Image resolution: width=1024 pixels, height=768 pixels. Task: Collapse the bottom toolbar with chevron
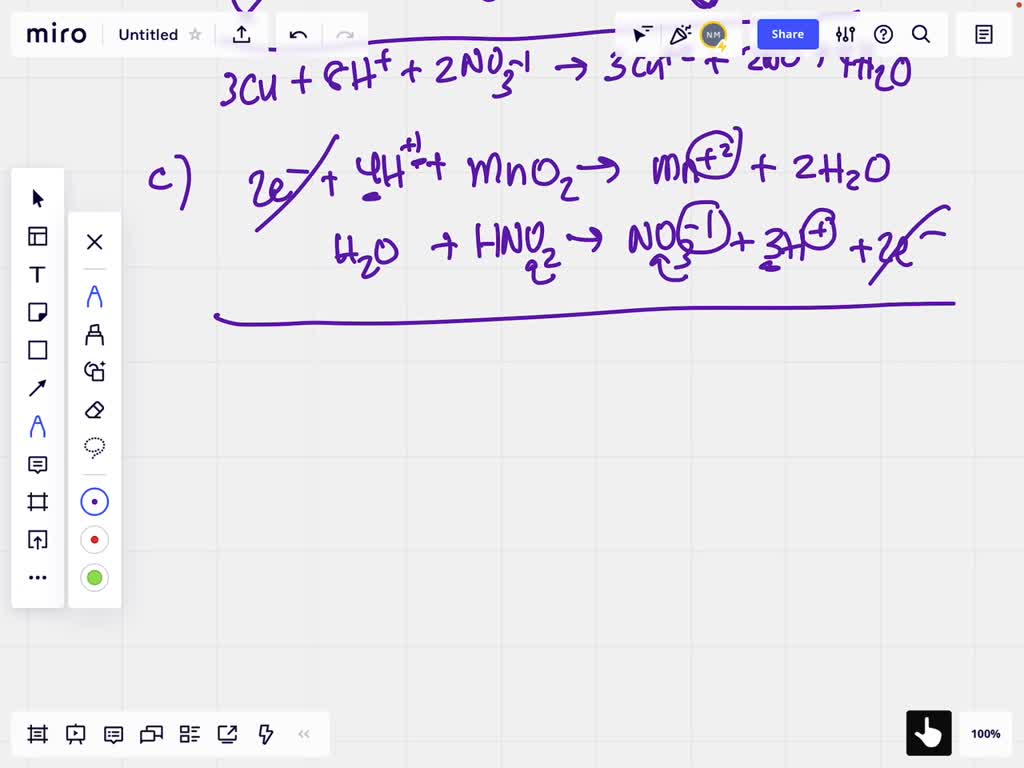click(304, 733)
